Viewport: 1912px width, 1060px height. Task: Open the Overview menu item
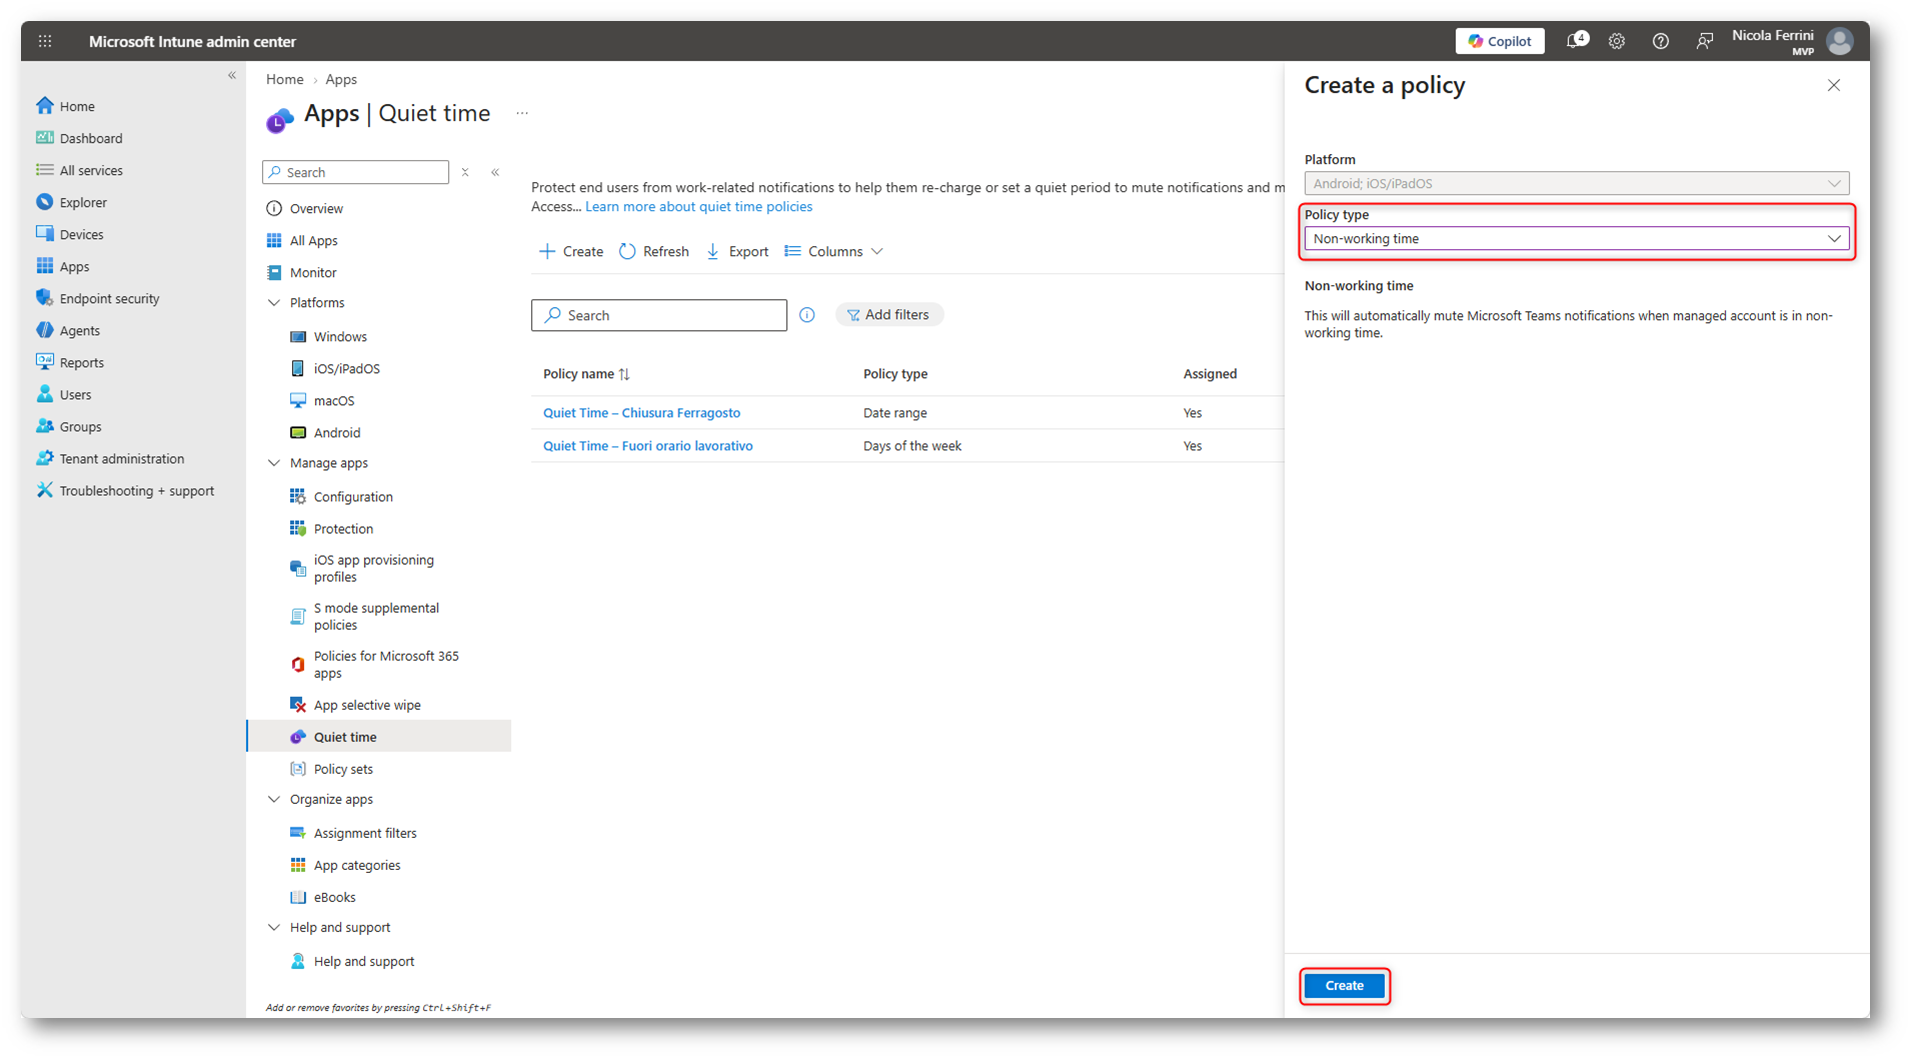(316, 208)
